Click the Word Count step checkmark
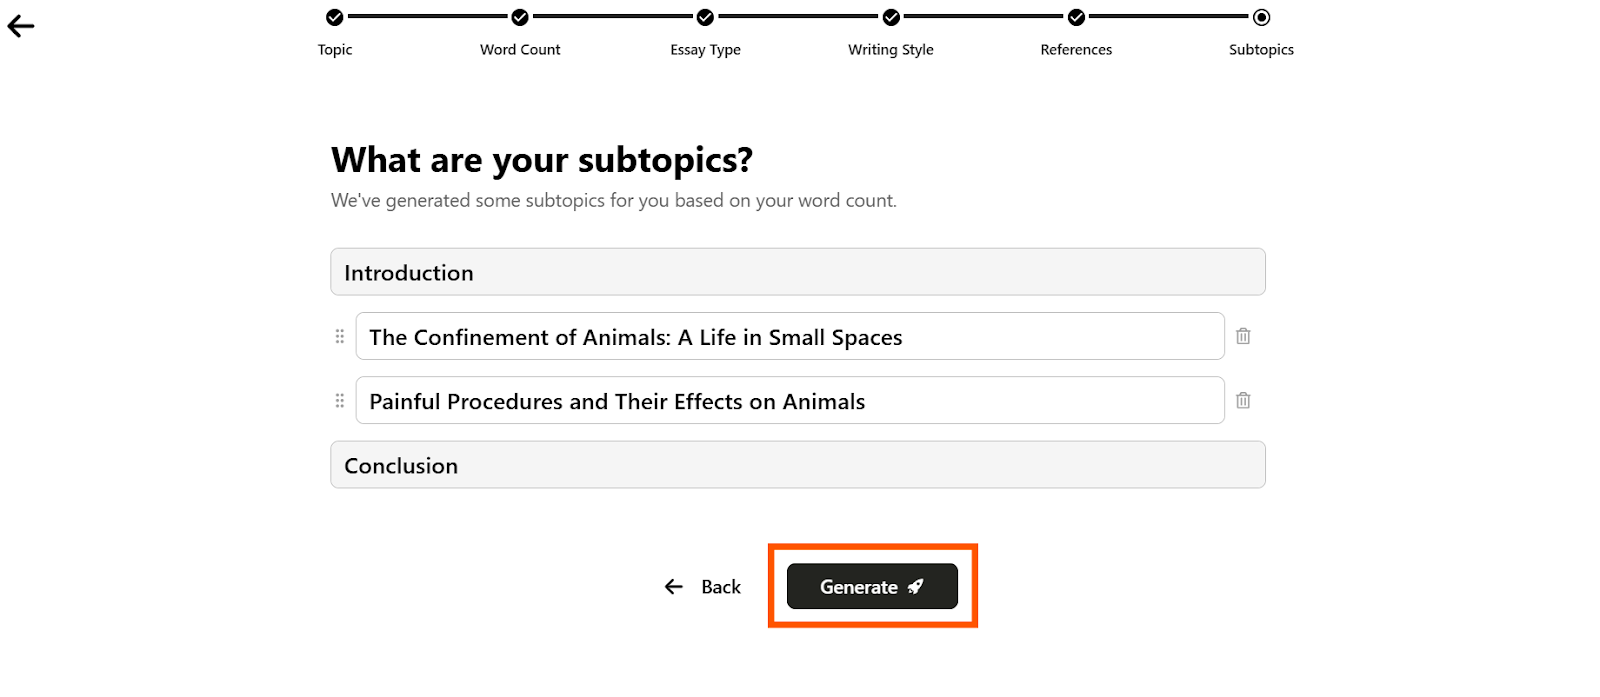 point(520,17)
